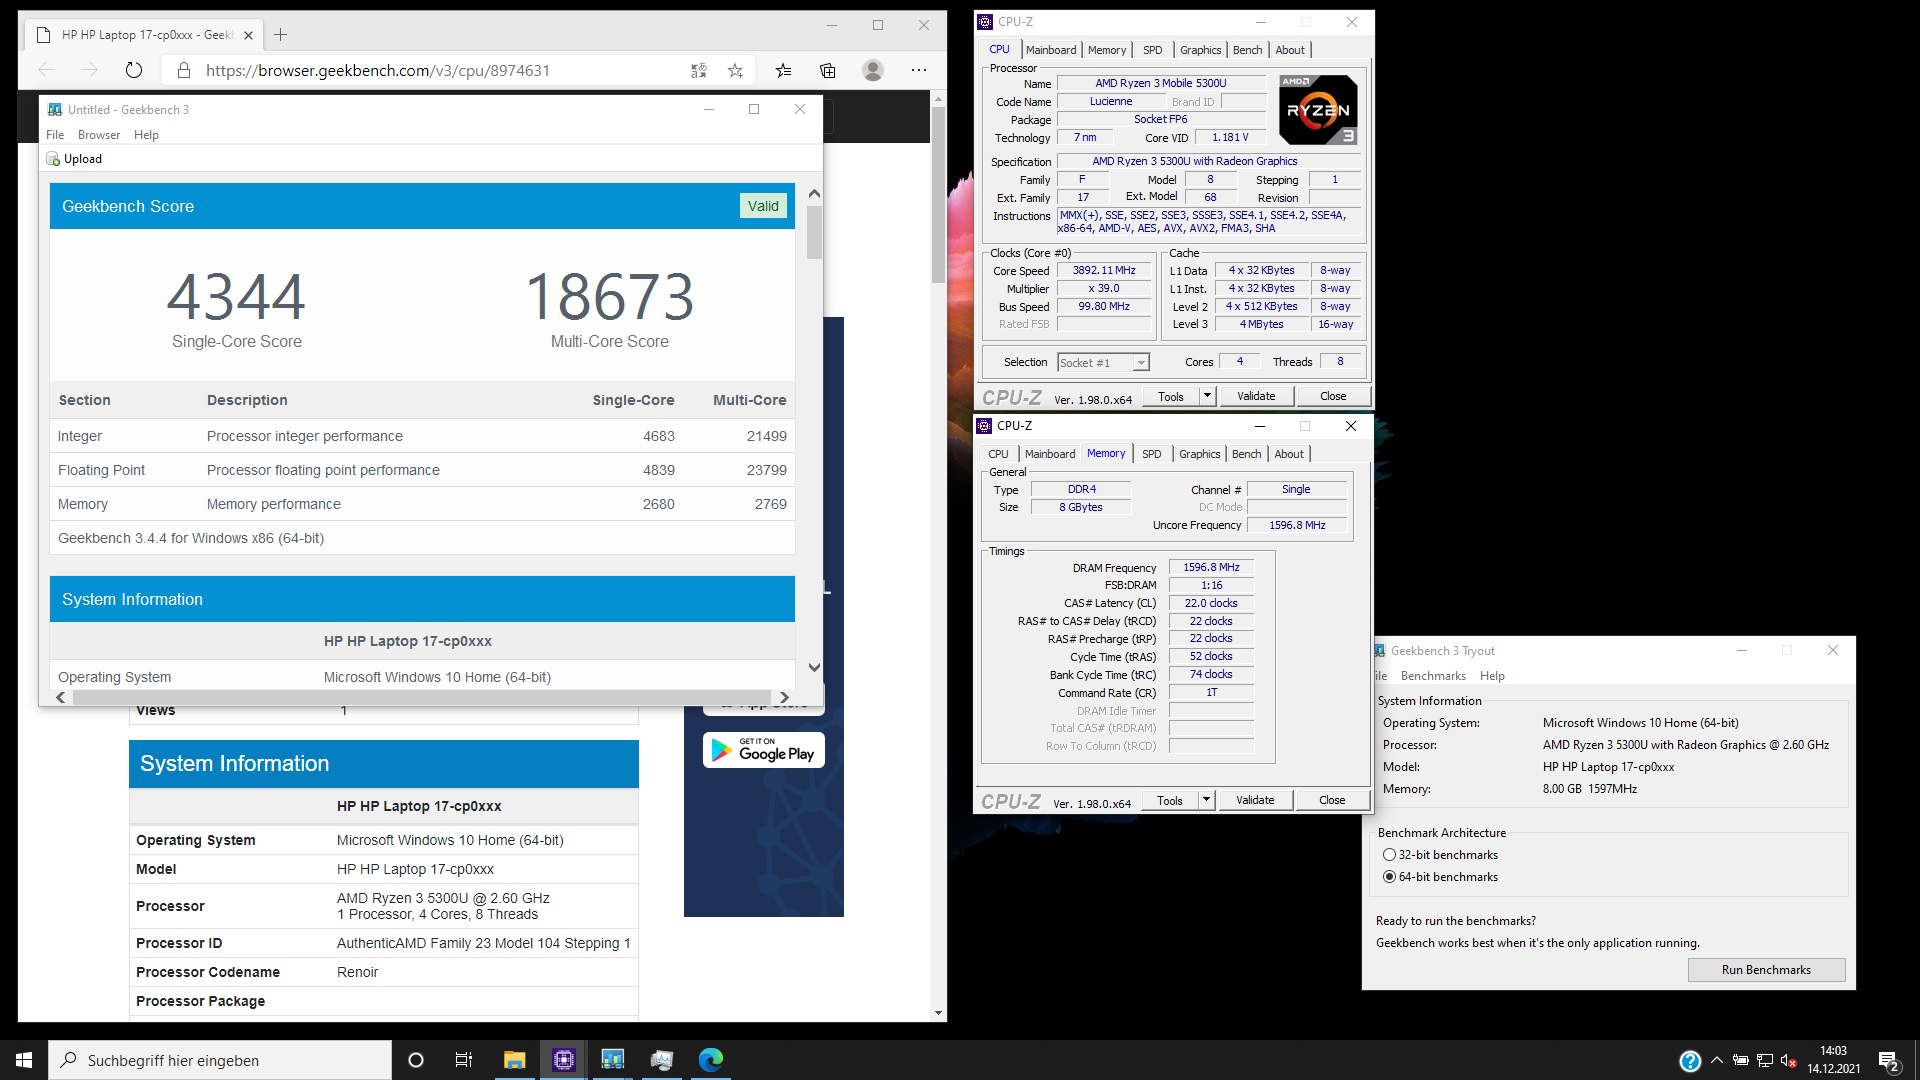Open the notification center icon
The width and height of the screenshot is (1920, 1080).
[x=1889, y=1061]
